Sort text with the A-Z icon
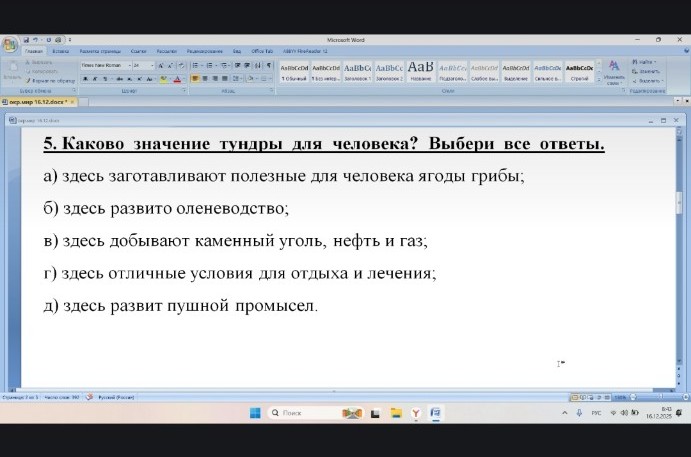 coord(258,65)
